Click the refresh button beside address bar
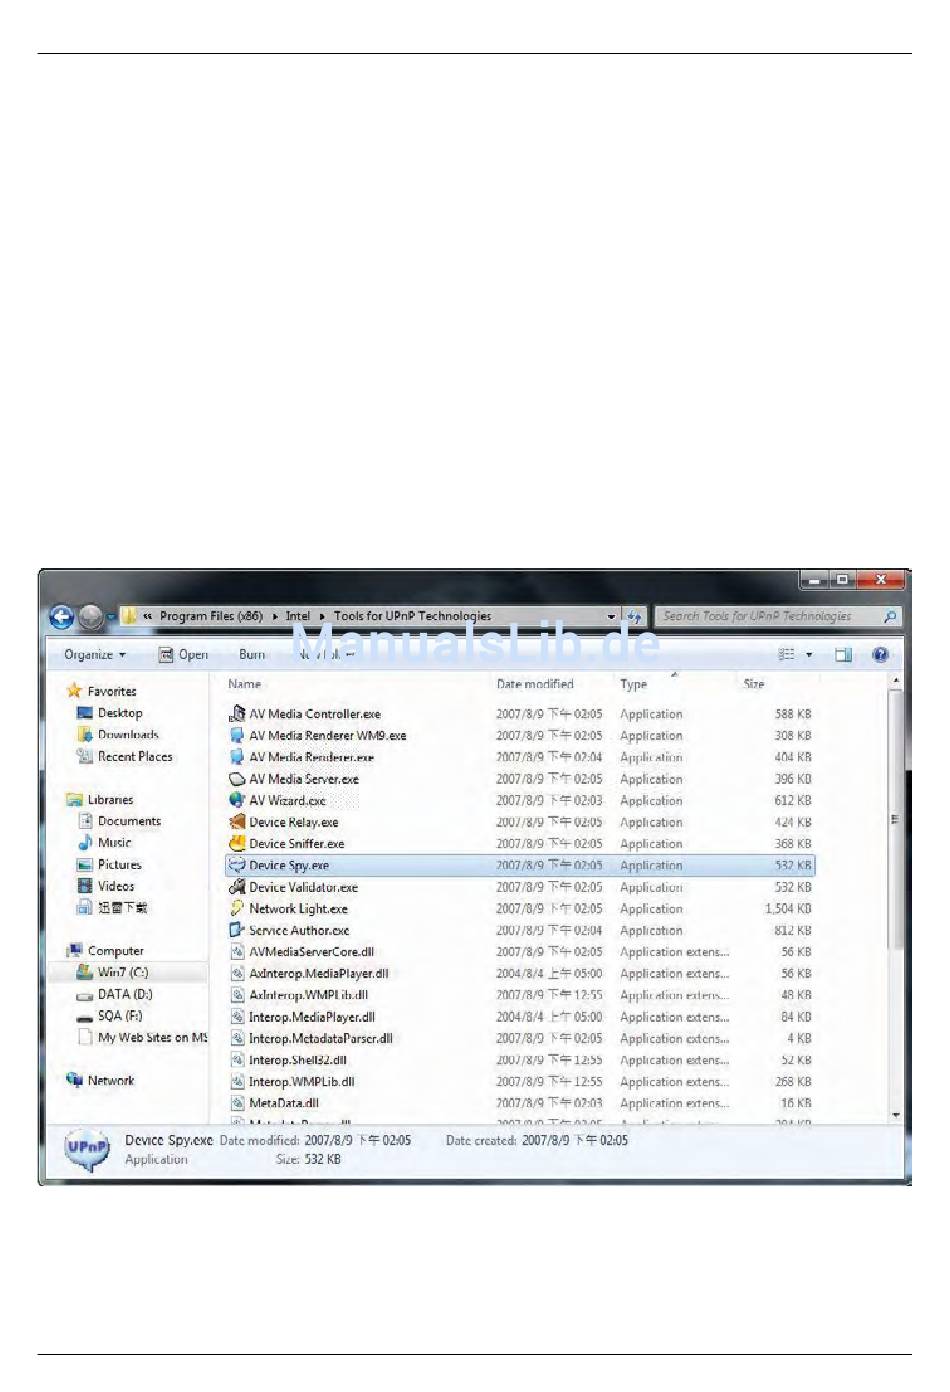Screen dimensions: 950x1392 click(x=634, y=617)
